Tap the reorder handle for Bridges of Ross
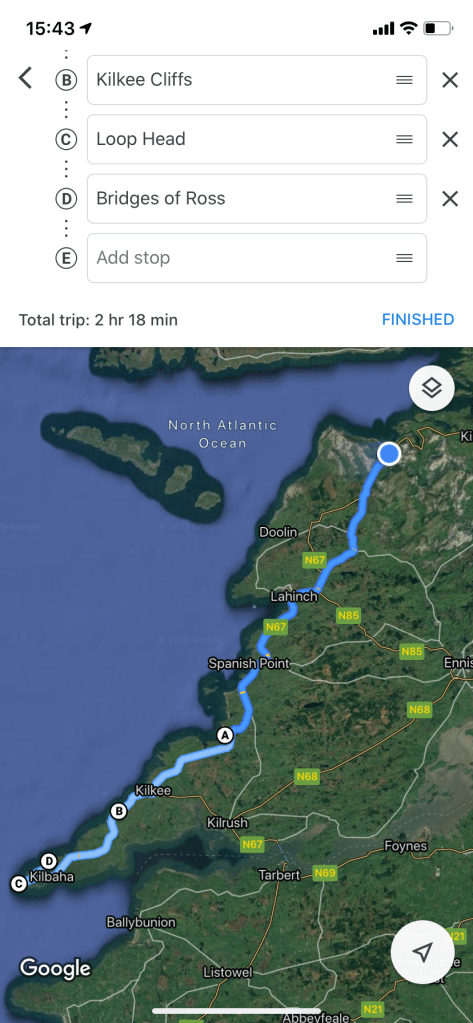Screen dimensions: 473x1023 [x=404, y=198]
